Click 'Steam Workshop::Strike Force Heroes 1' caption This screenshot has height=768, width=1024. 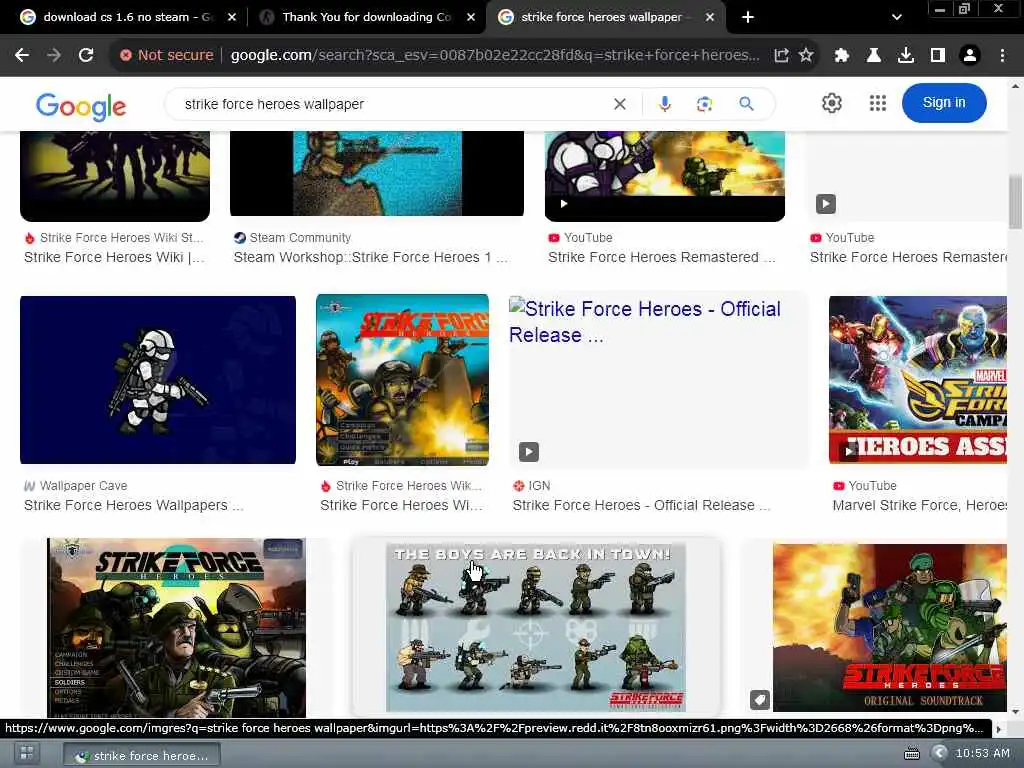coord(370,257)
